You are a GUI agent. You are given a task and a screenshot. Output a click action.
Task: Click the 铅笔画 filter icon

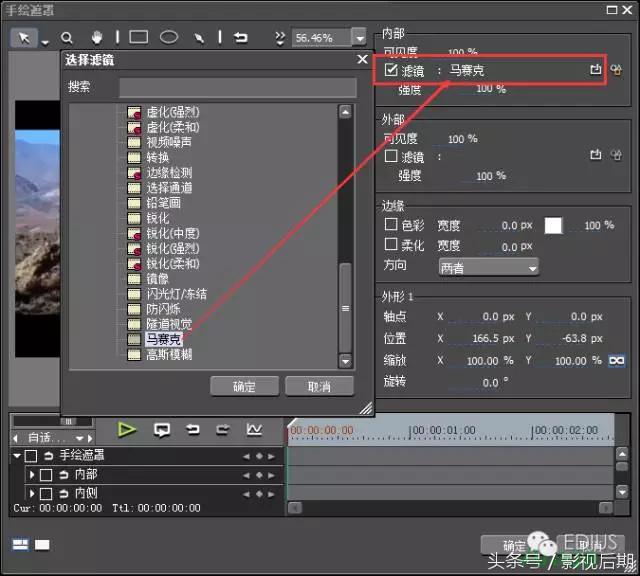tap(134, 203)
